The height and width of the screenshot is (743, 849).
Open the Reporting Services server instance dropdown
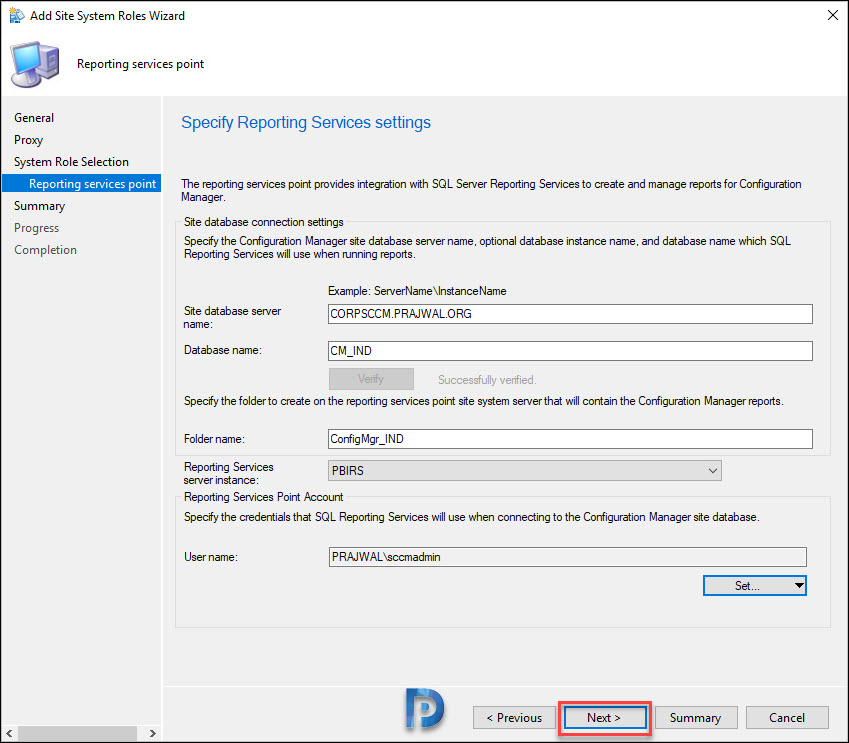[525, 471]
